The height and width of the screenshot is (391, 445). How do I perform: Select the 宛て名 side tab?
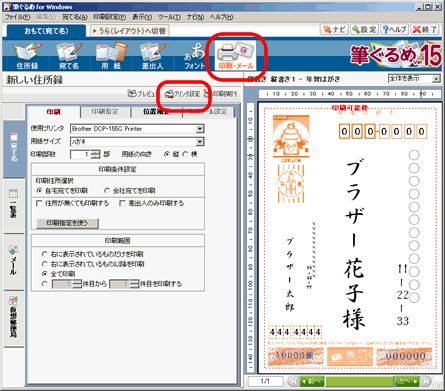click(x=14, y=148)
